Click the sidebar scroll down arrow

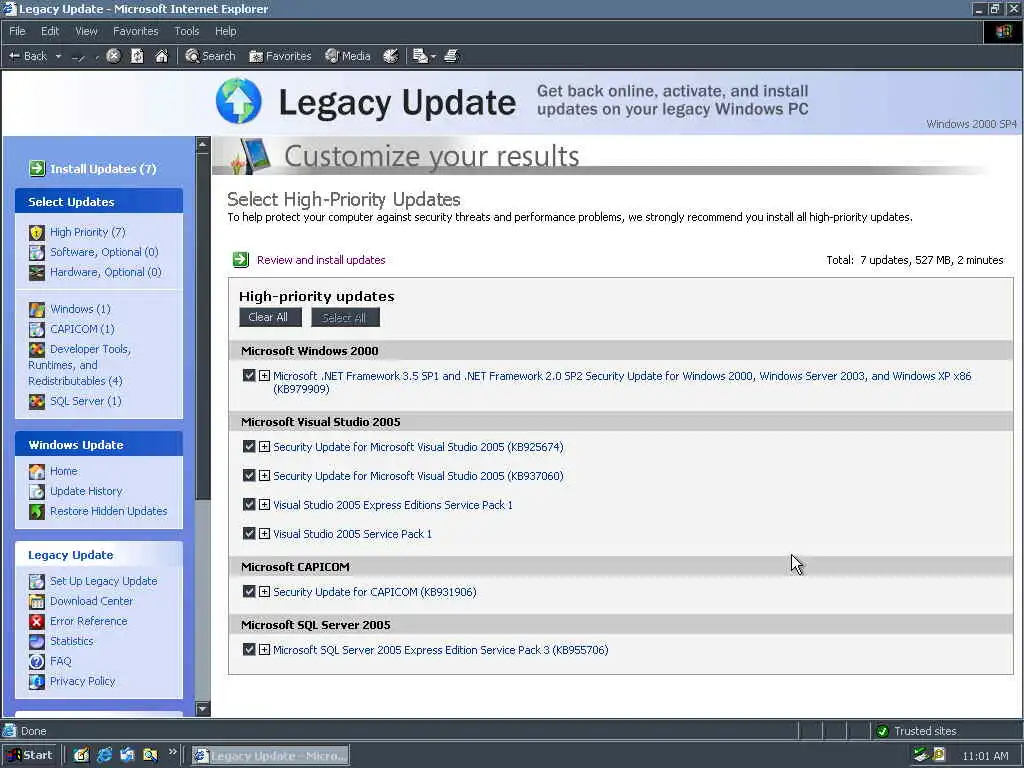pyautogui.click(x=203, y=708)
